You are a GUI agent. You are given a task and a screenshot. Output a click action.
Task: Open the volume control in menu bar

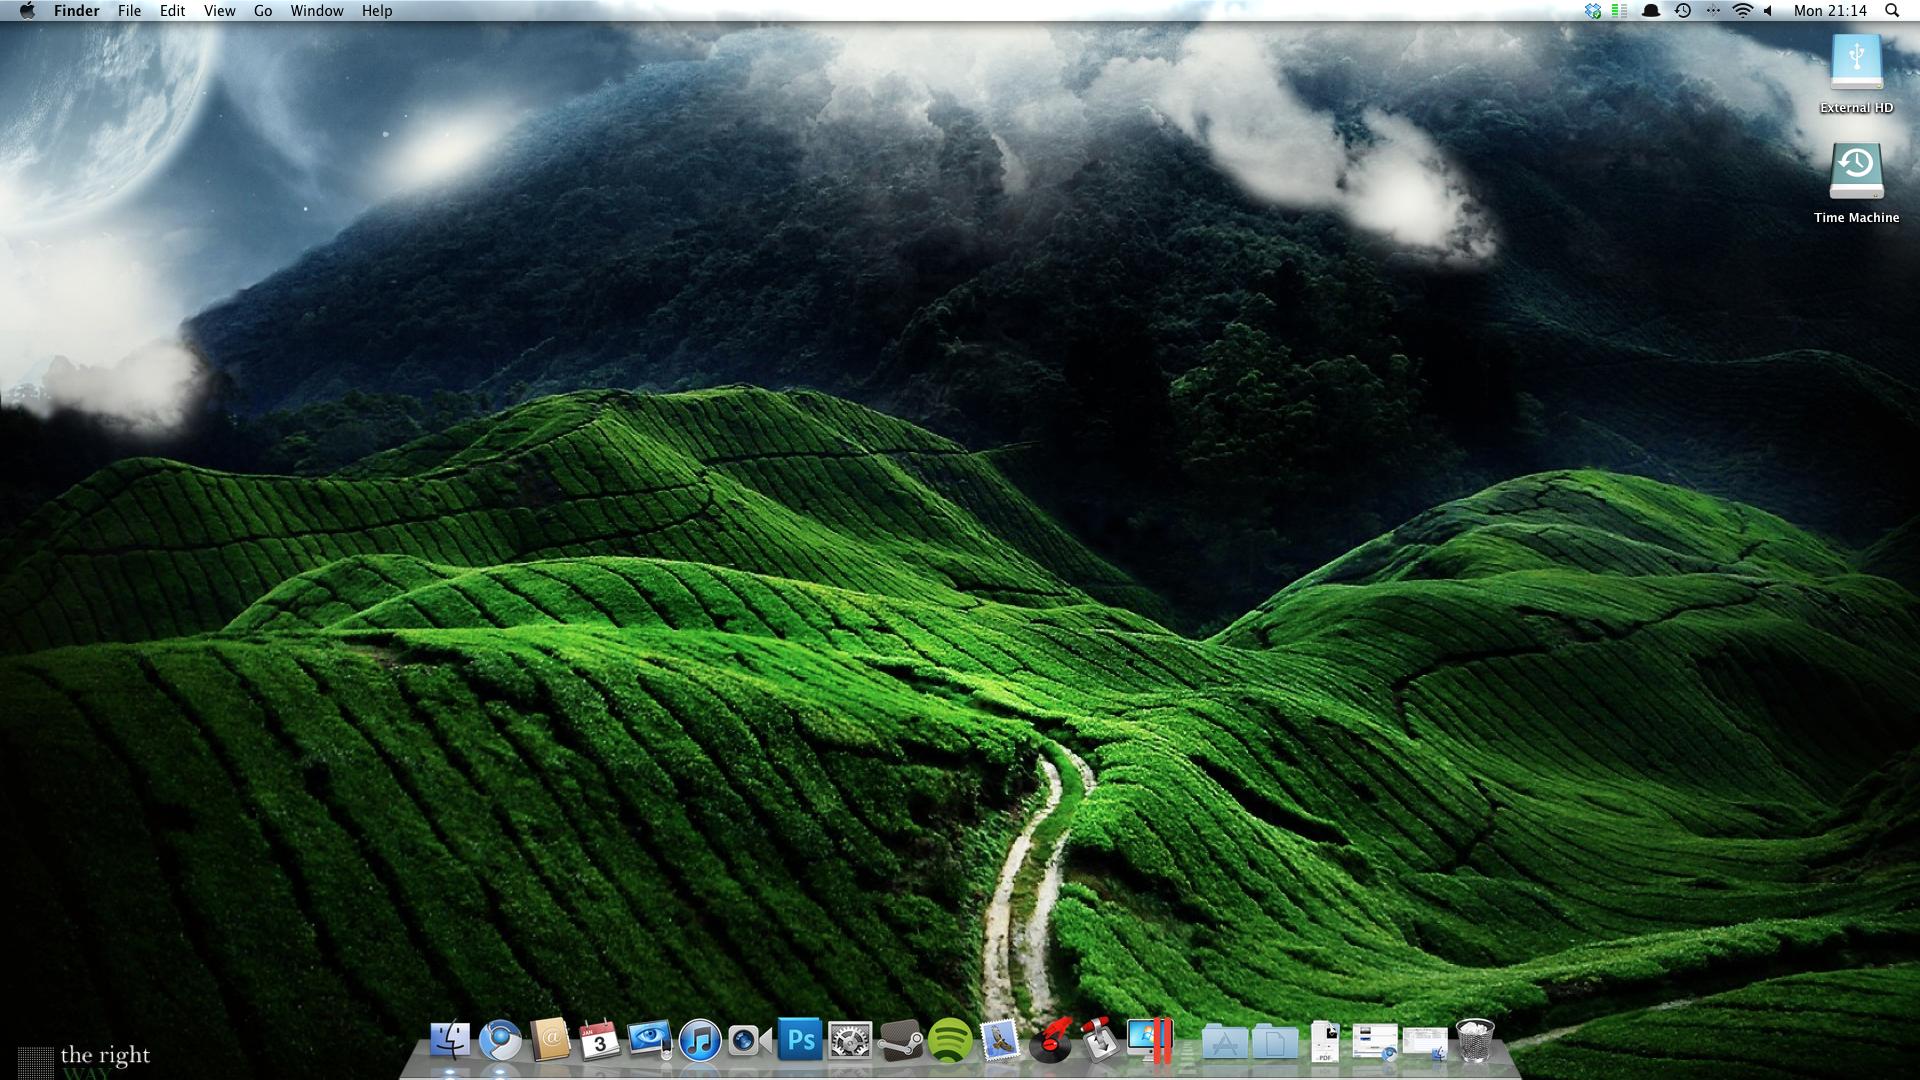tap(1768, 11)
